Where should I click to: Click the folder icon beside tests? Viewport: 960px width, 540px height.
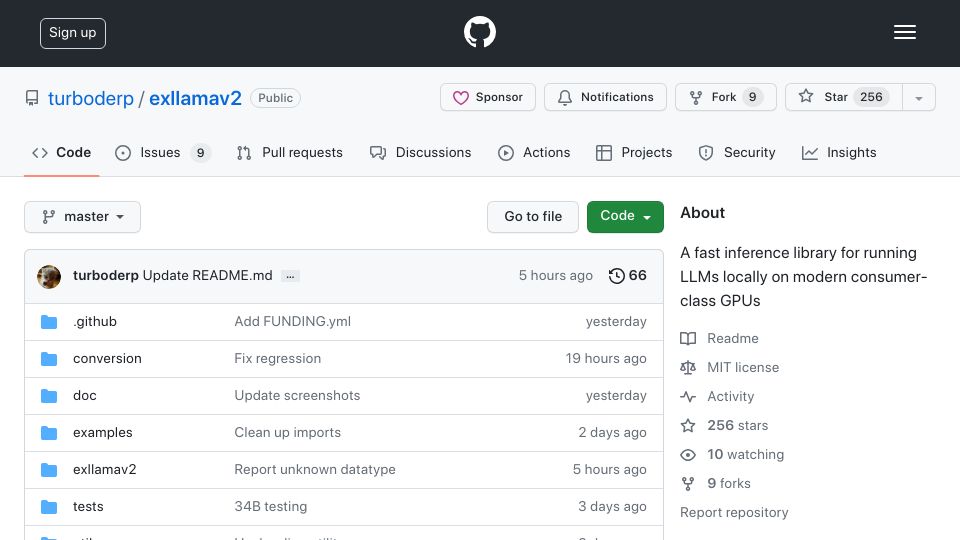49,507
